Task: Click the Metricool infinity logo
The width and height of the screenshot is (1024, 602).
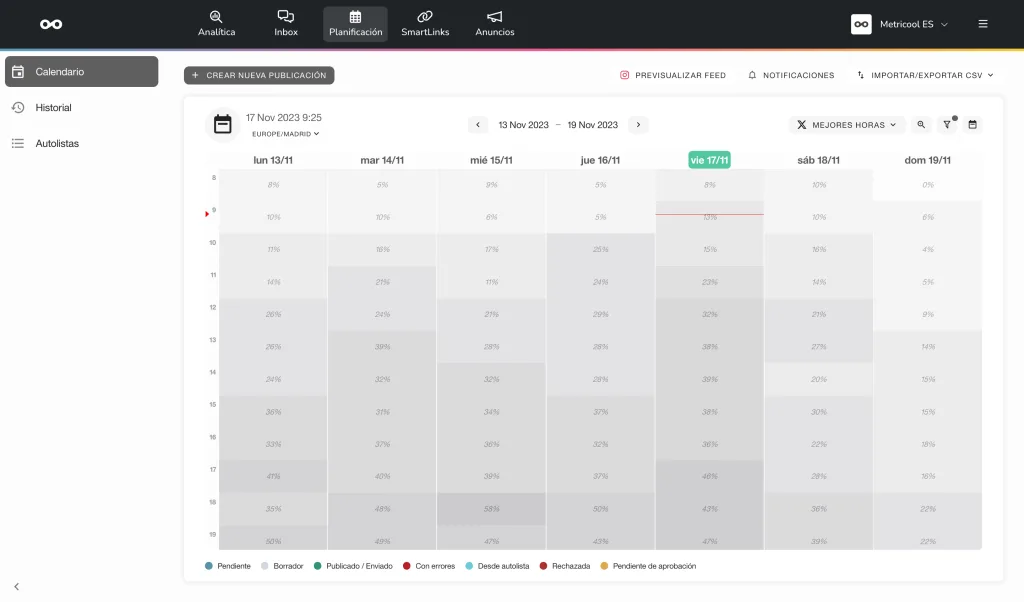Action: point(50,24)
